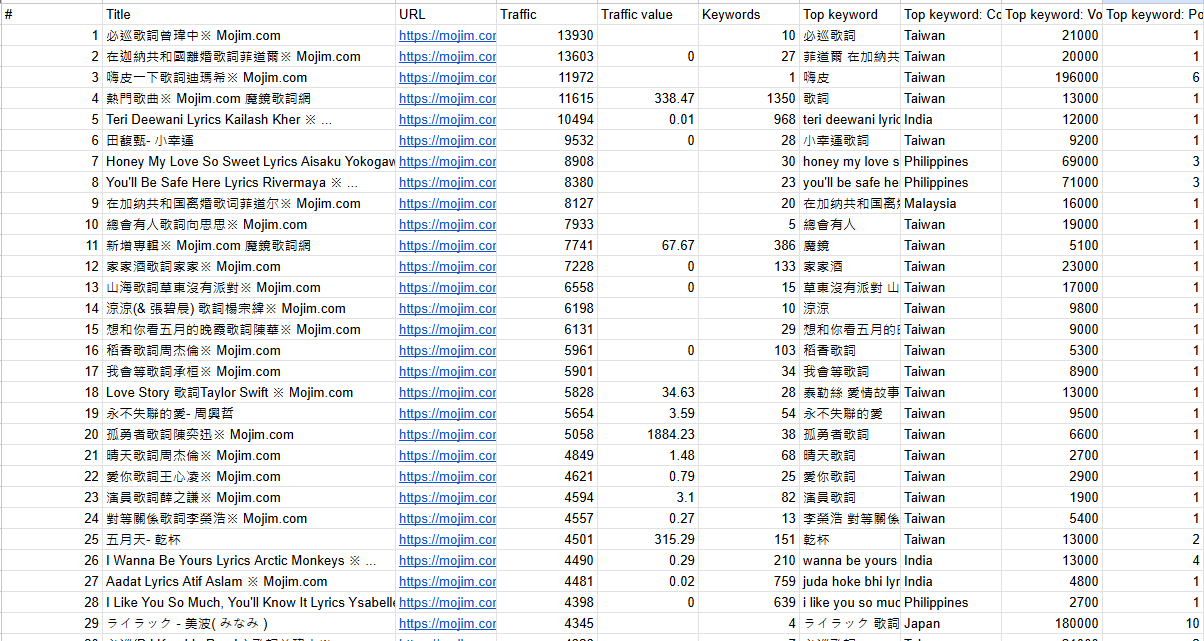Viewport: 1204px width, 641px height.
Task: Select volume cell 196000
Action: pos(1052,77)
